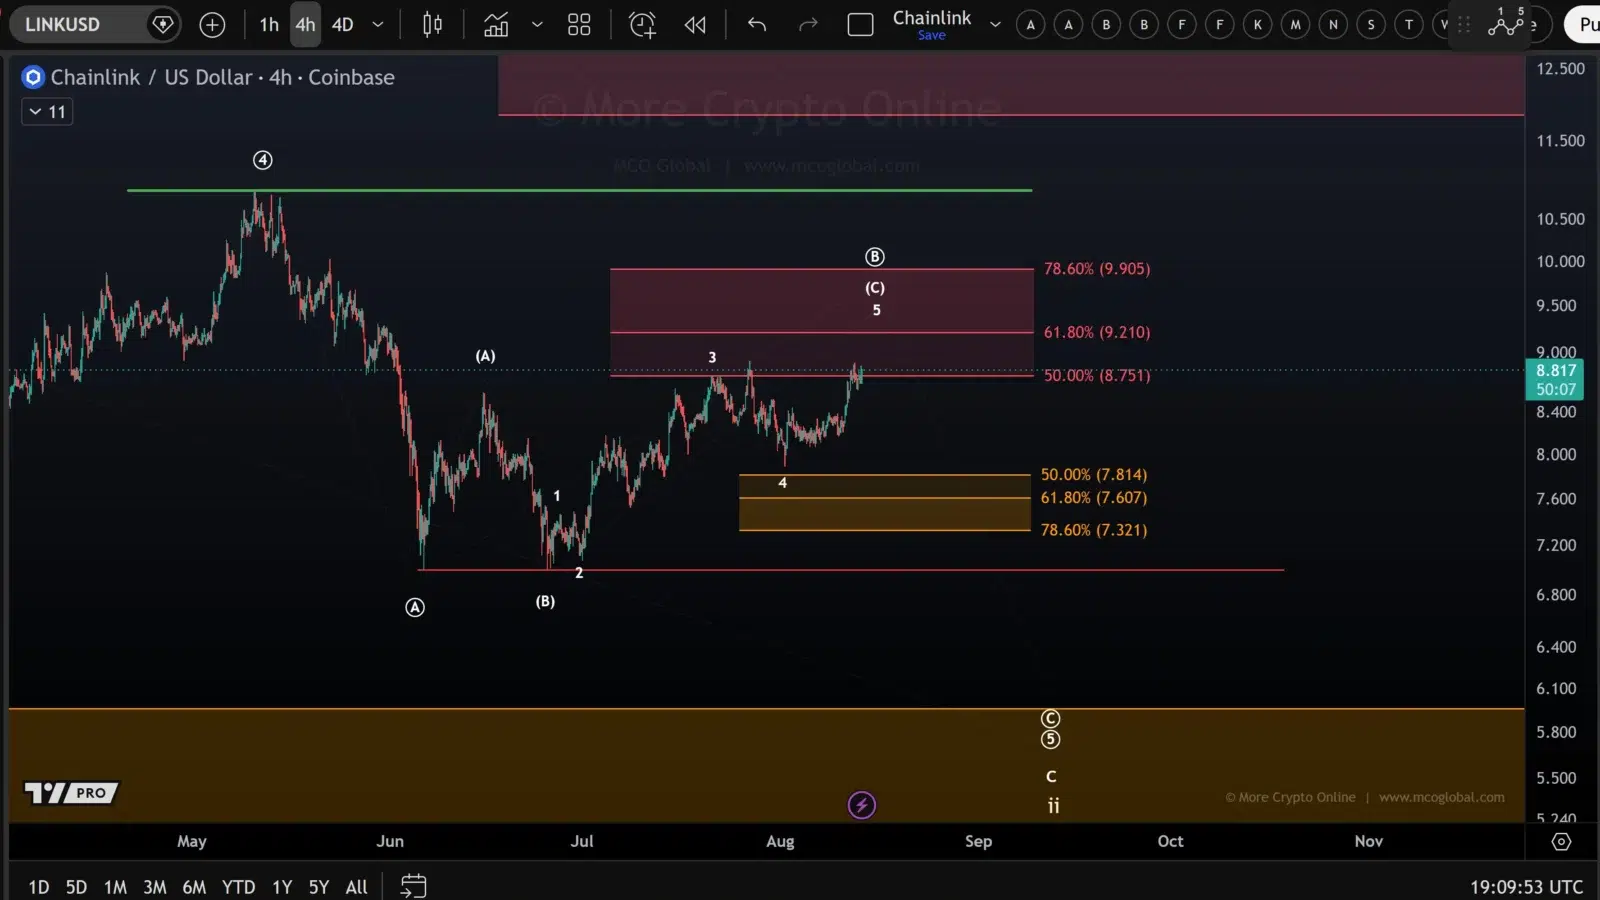Open the Indicators panel icon

tap(496, 24)
